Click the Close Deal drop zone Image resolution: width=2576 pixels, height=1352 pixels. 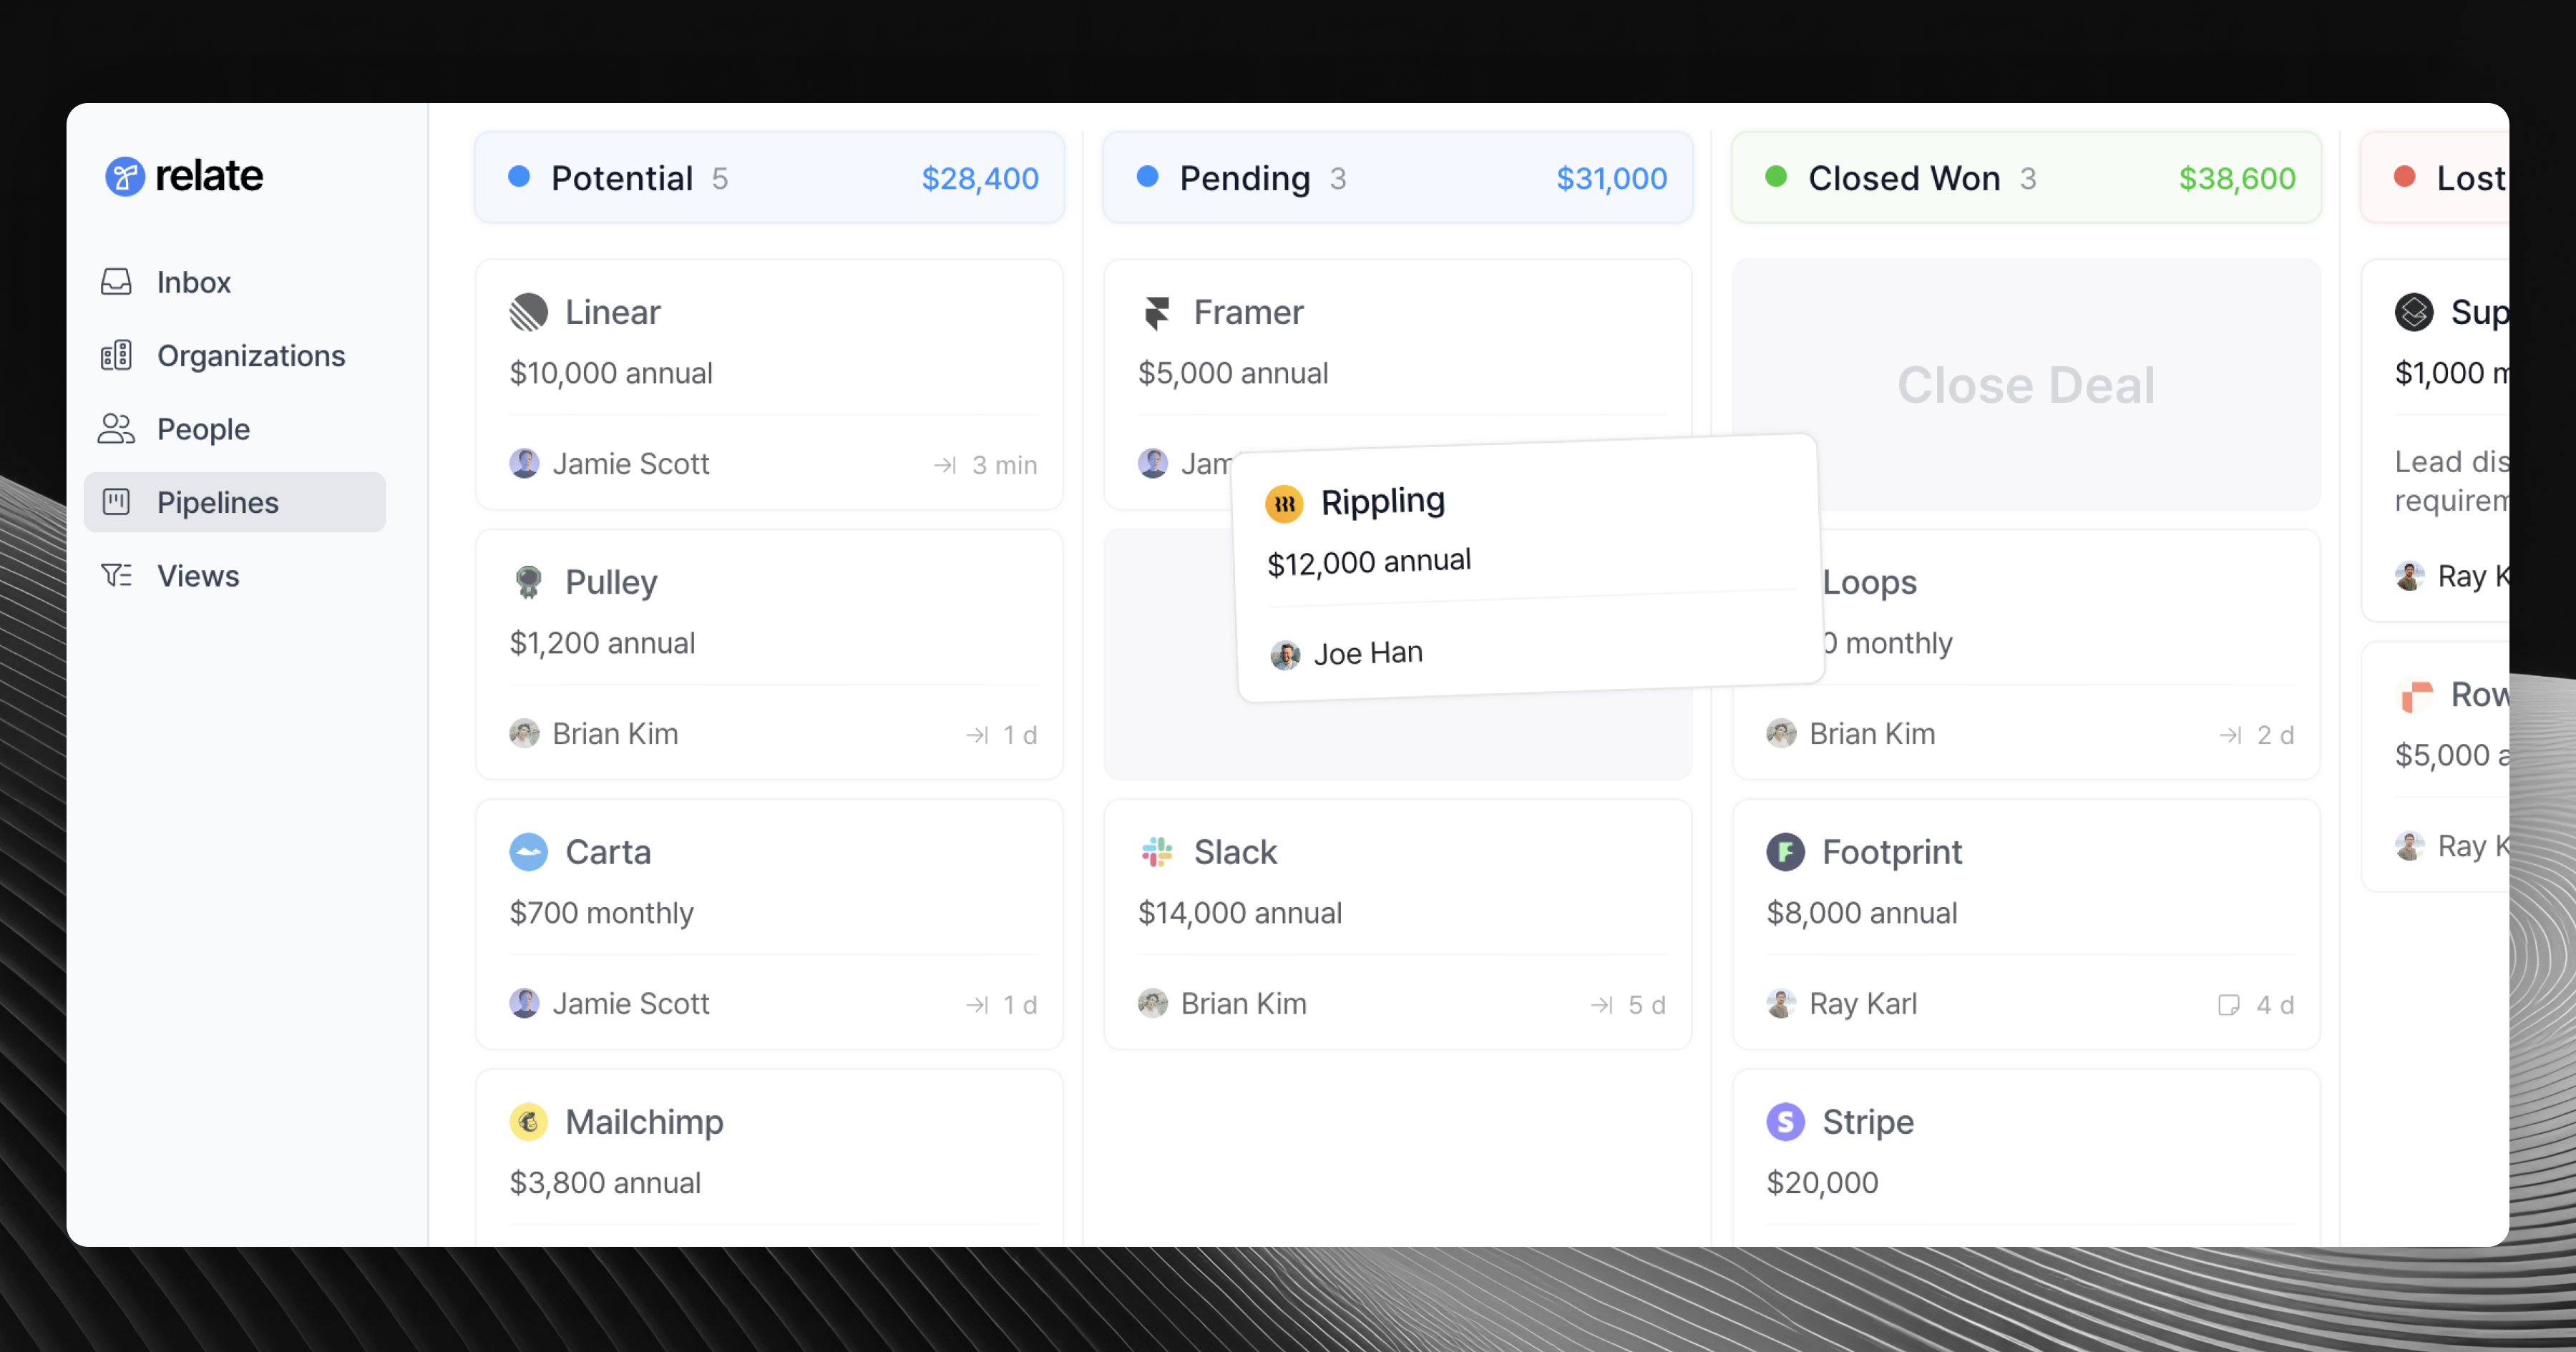(2026, 385)
